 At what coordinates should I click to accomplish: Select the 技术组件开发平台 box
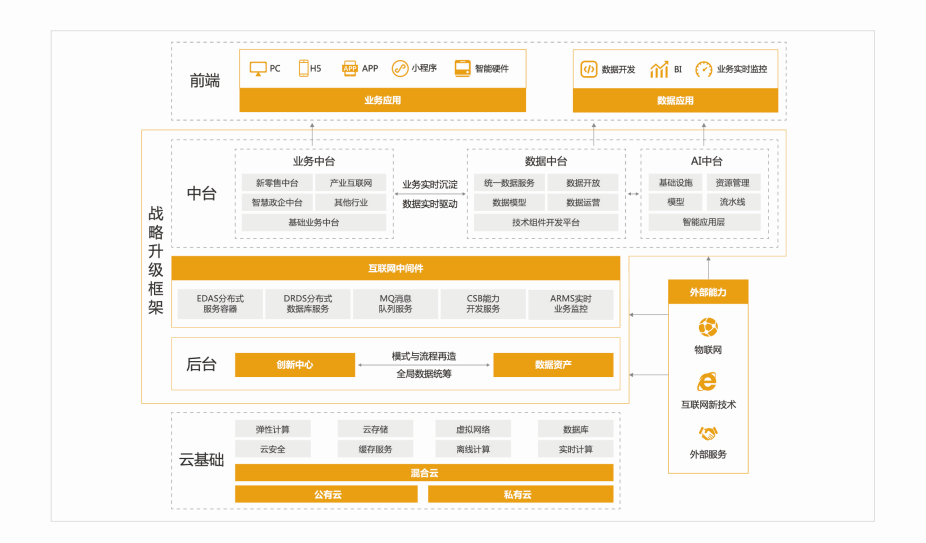(x=546, y=222)
